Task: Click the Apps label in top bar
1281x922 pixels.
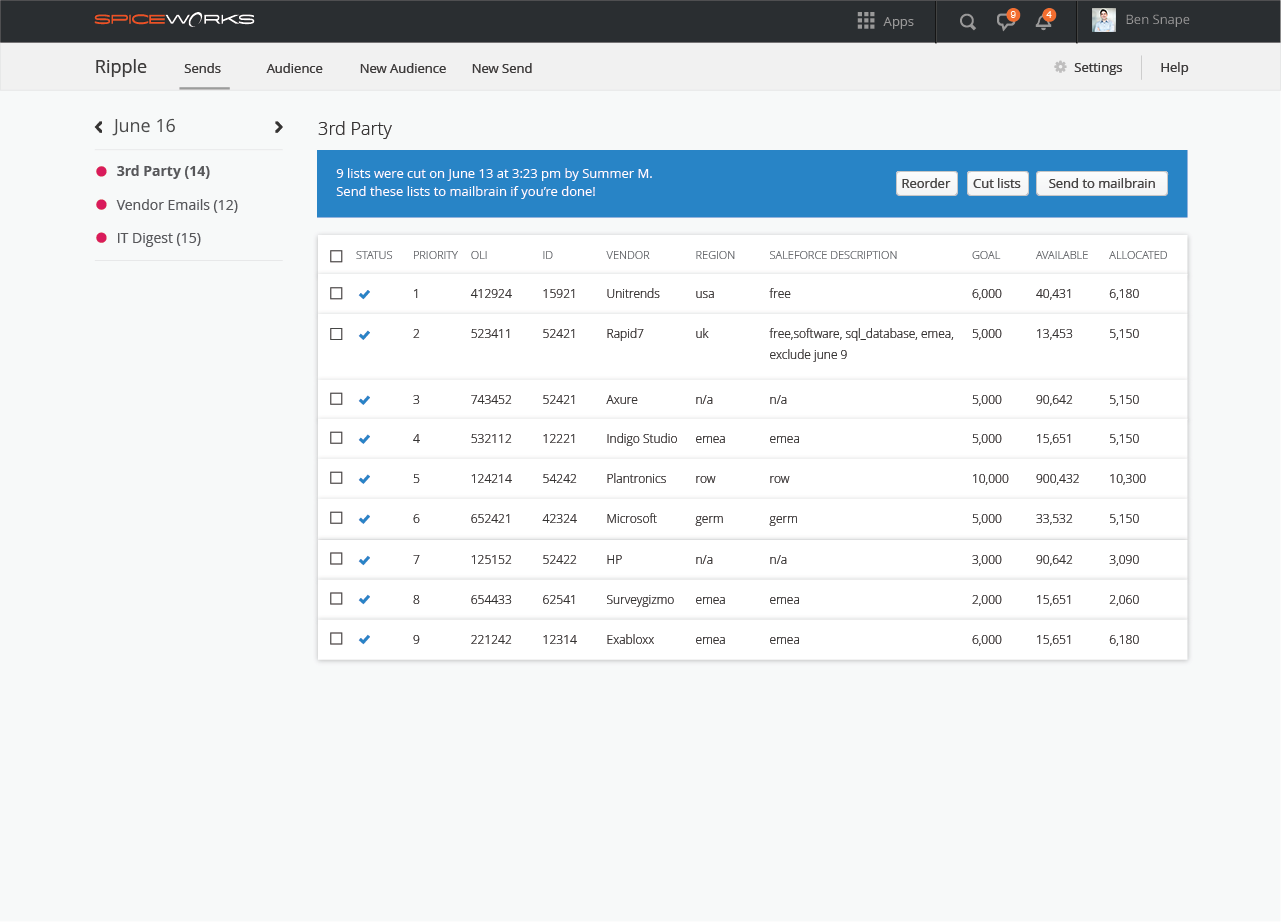Action: (898, 22)
